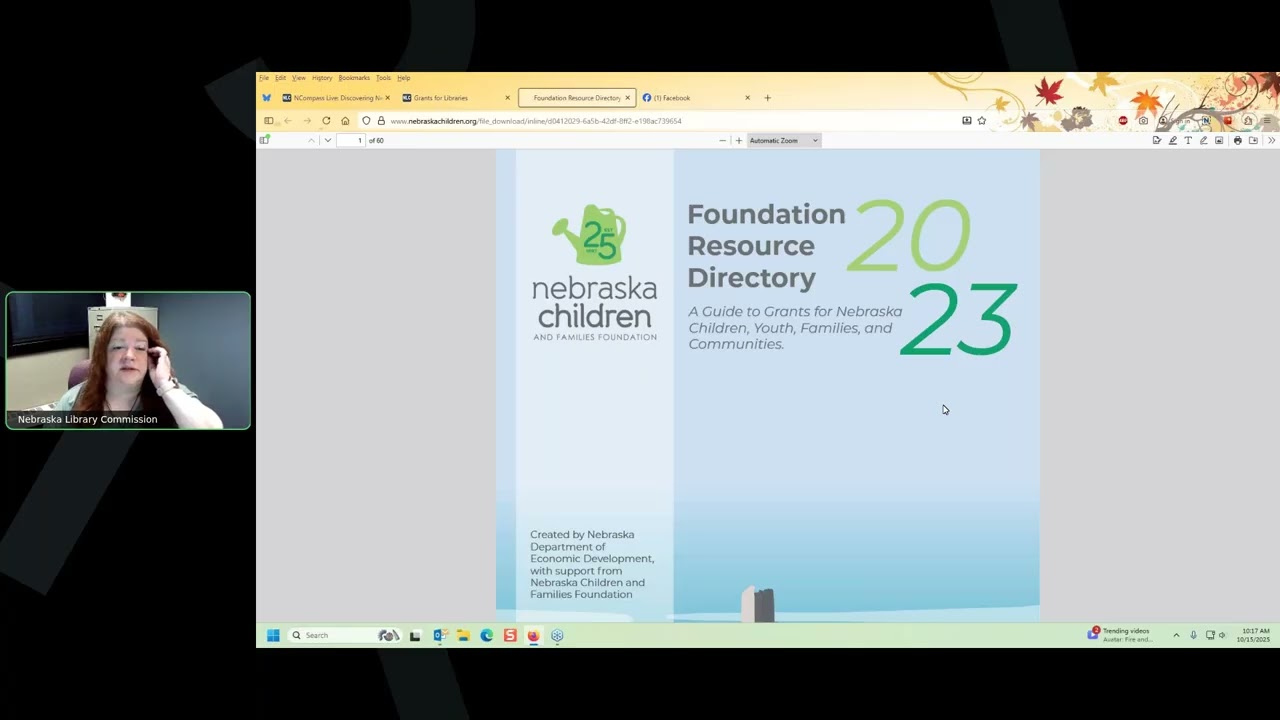
Task: Click the Nebraska Children watering can logo
Action: (x=590, y=234)
